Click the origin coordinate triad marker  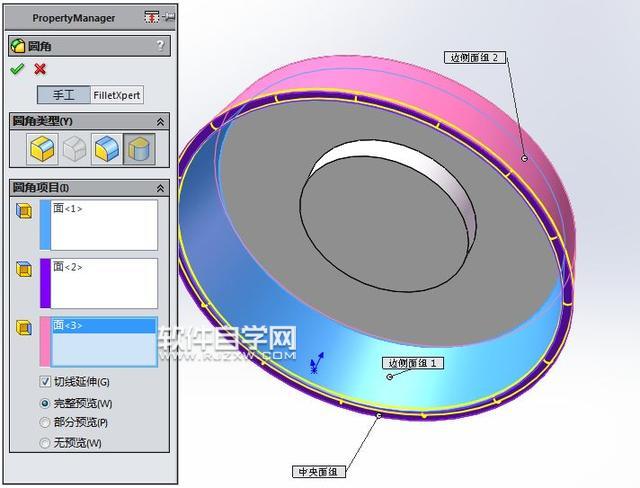pos(316,363)
